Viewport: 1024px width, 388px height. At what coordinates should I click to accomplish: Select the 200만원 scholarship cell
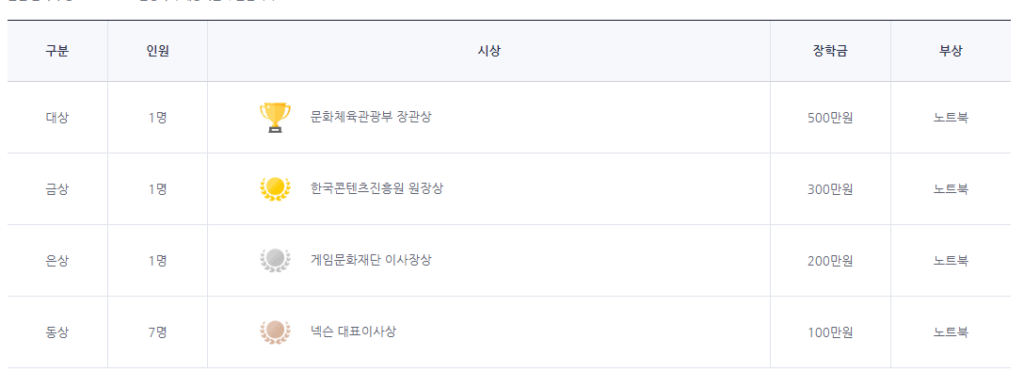[x=830, y=261]
